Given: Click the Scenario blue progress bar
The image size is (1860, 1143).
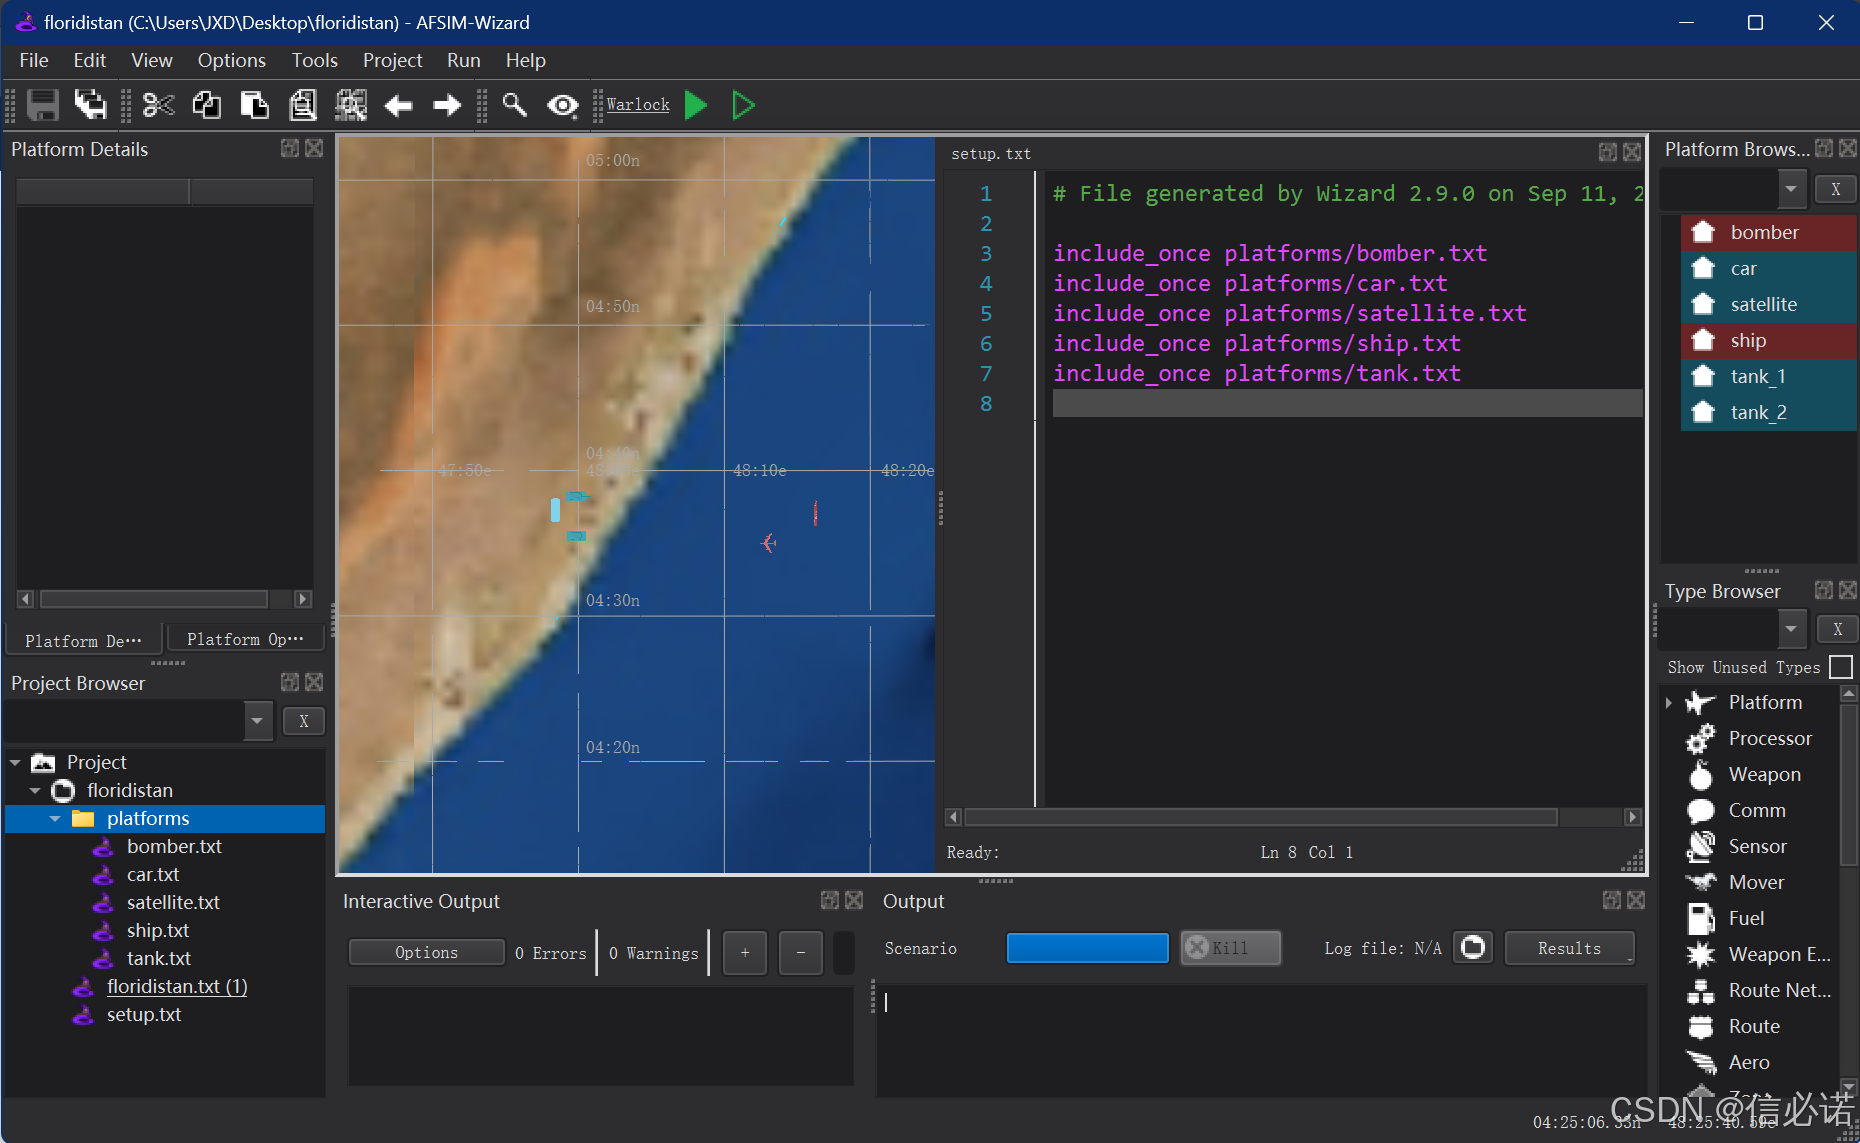Looking at the screenshot, I should pos(1087,948).
